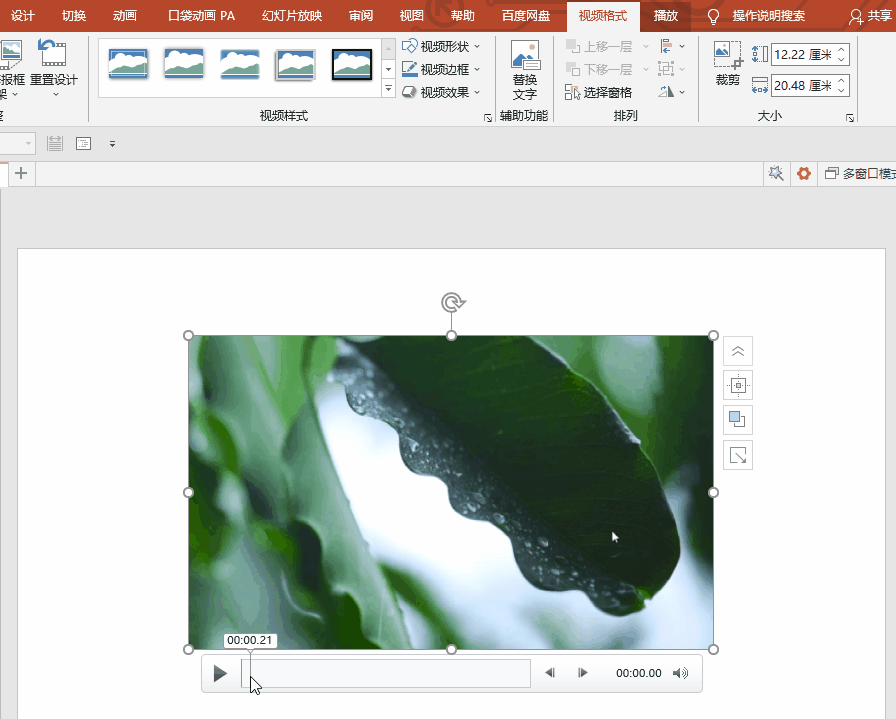This screenshot has height=719, width=896.
Task: Add a new tab with plus button
Action: pos(21,173)
